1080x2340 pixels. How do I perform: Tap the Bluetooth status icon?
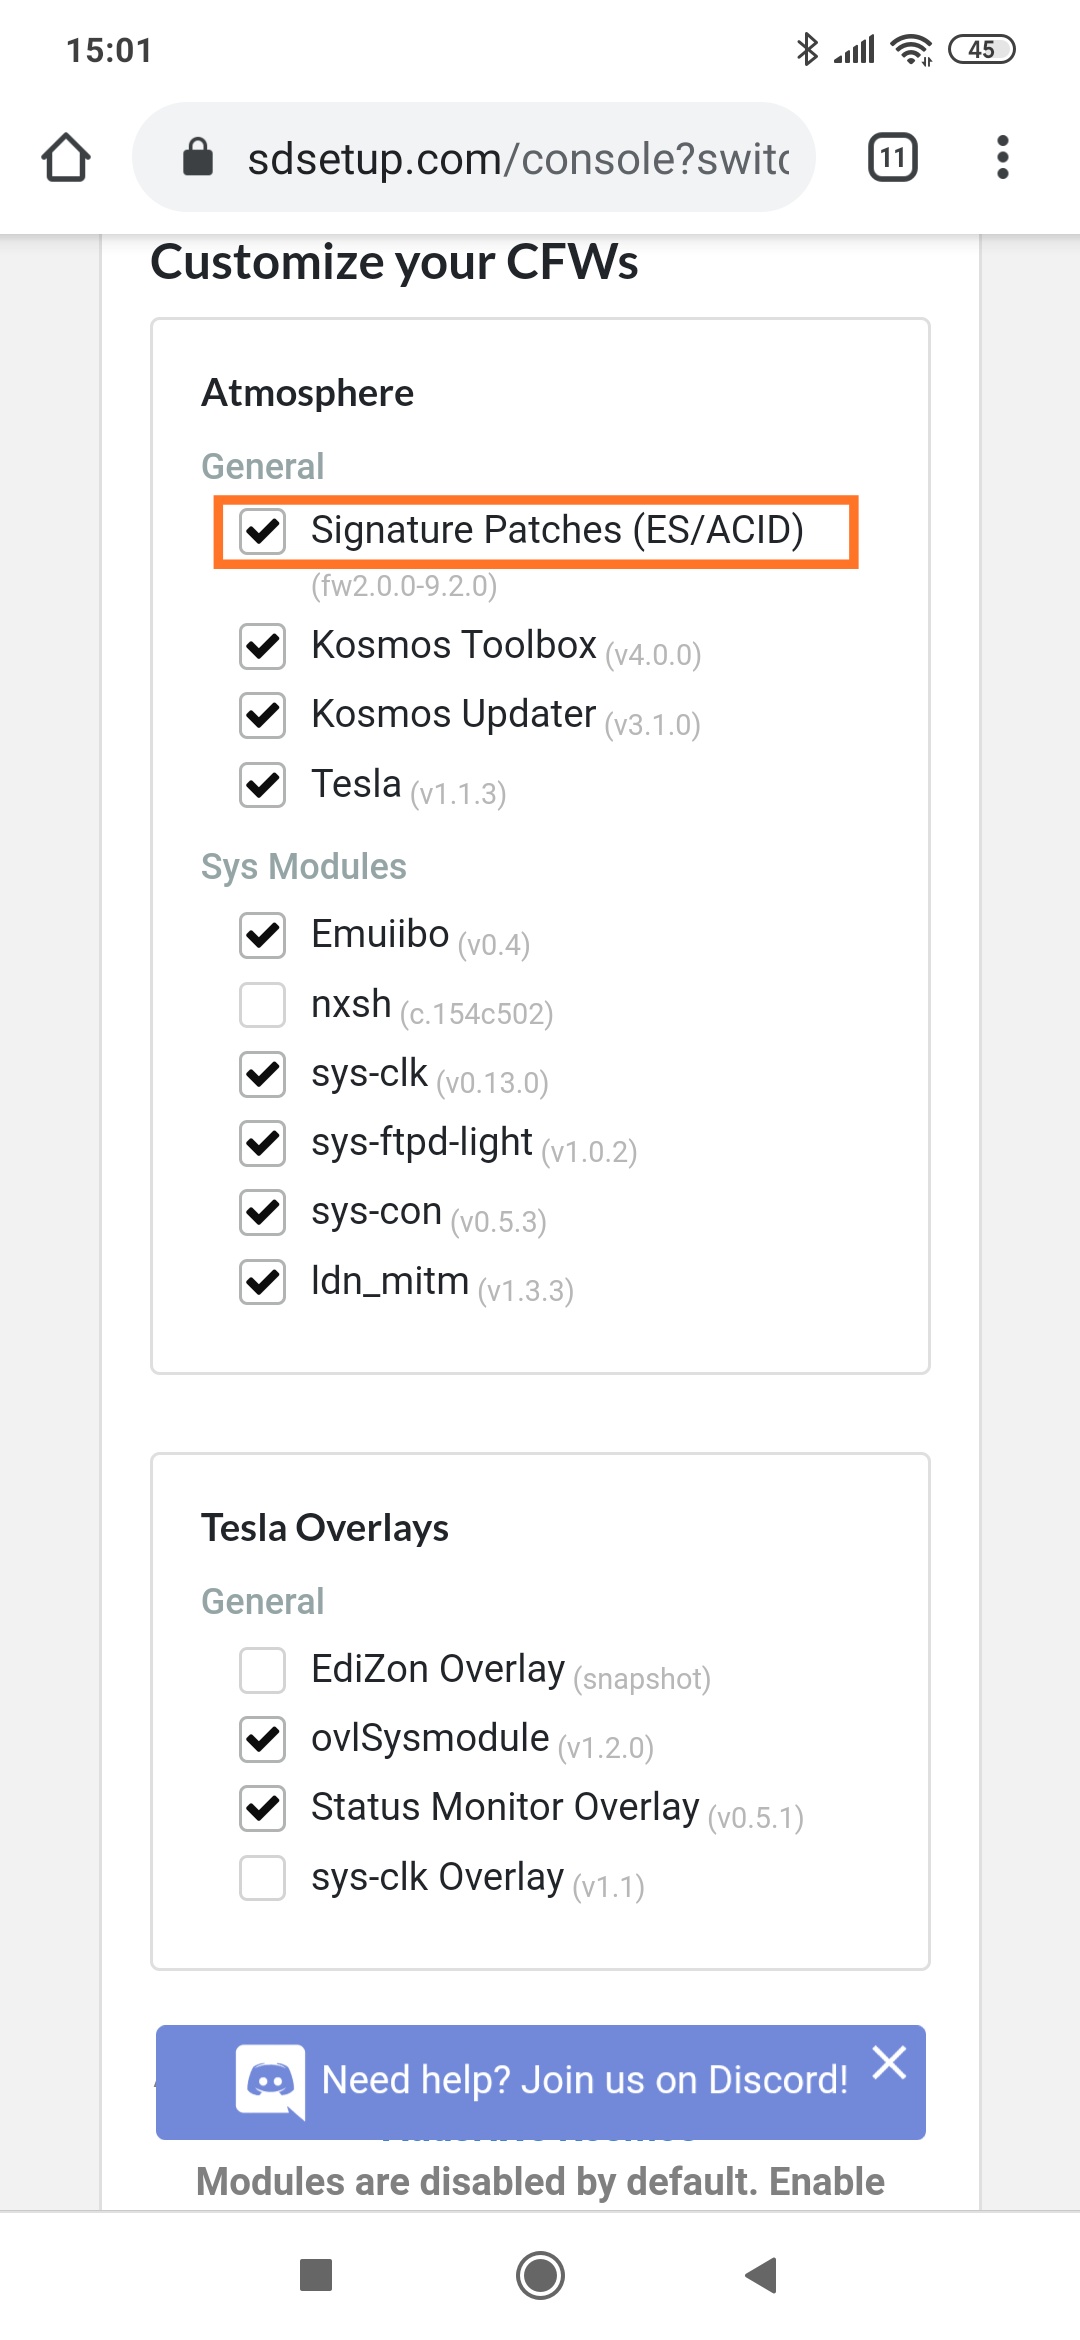(807, 49)
